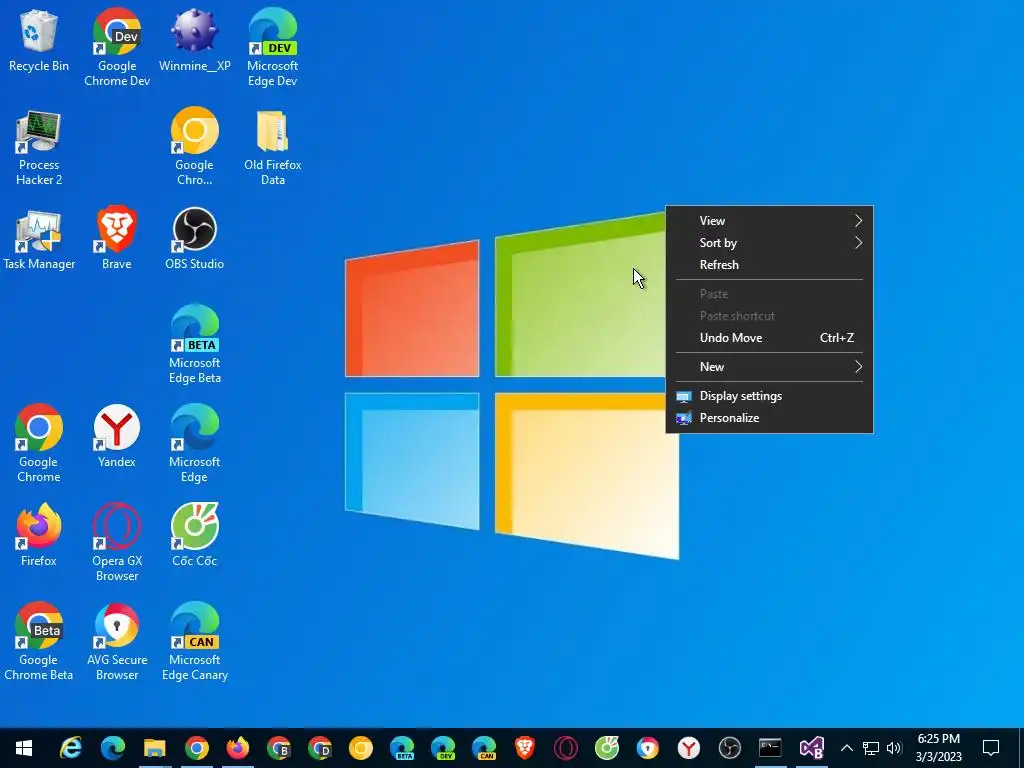Select the Google Chrome Beta desktop shortcut

[39, 641]
